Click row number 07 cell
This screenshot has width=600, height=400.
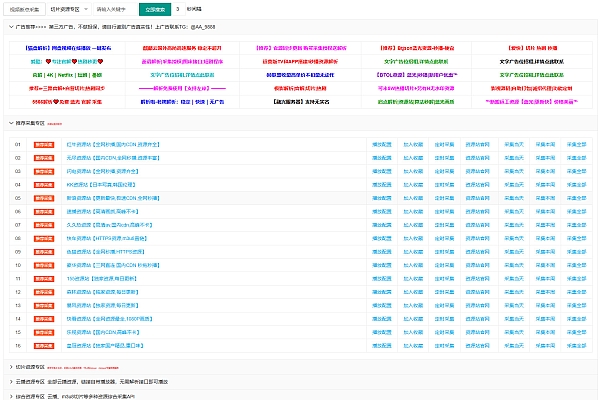(18, 225)
